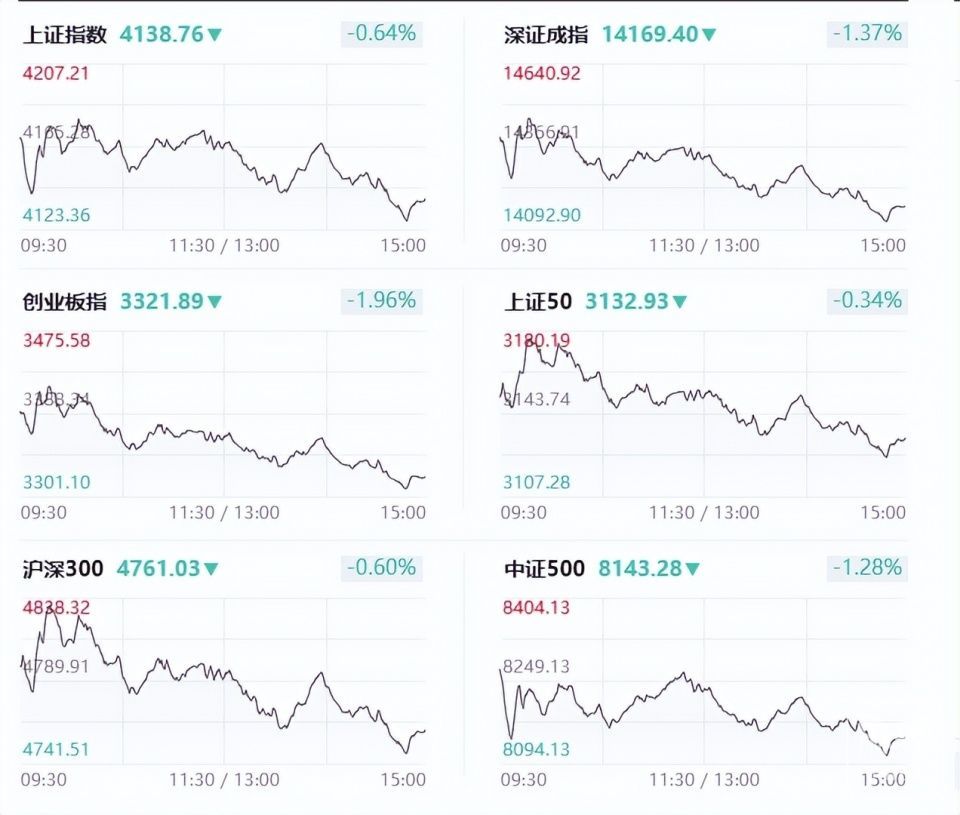Click the down triangle next to 3132.93
The width and height of the screenshot is (960, 815).
click(680, 302)
